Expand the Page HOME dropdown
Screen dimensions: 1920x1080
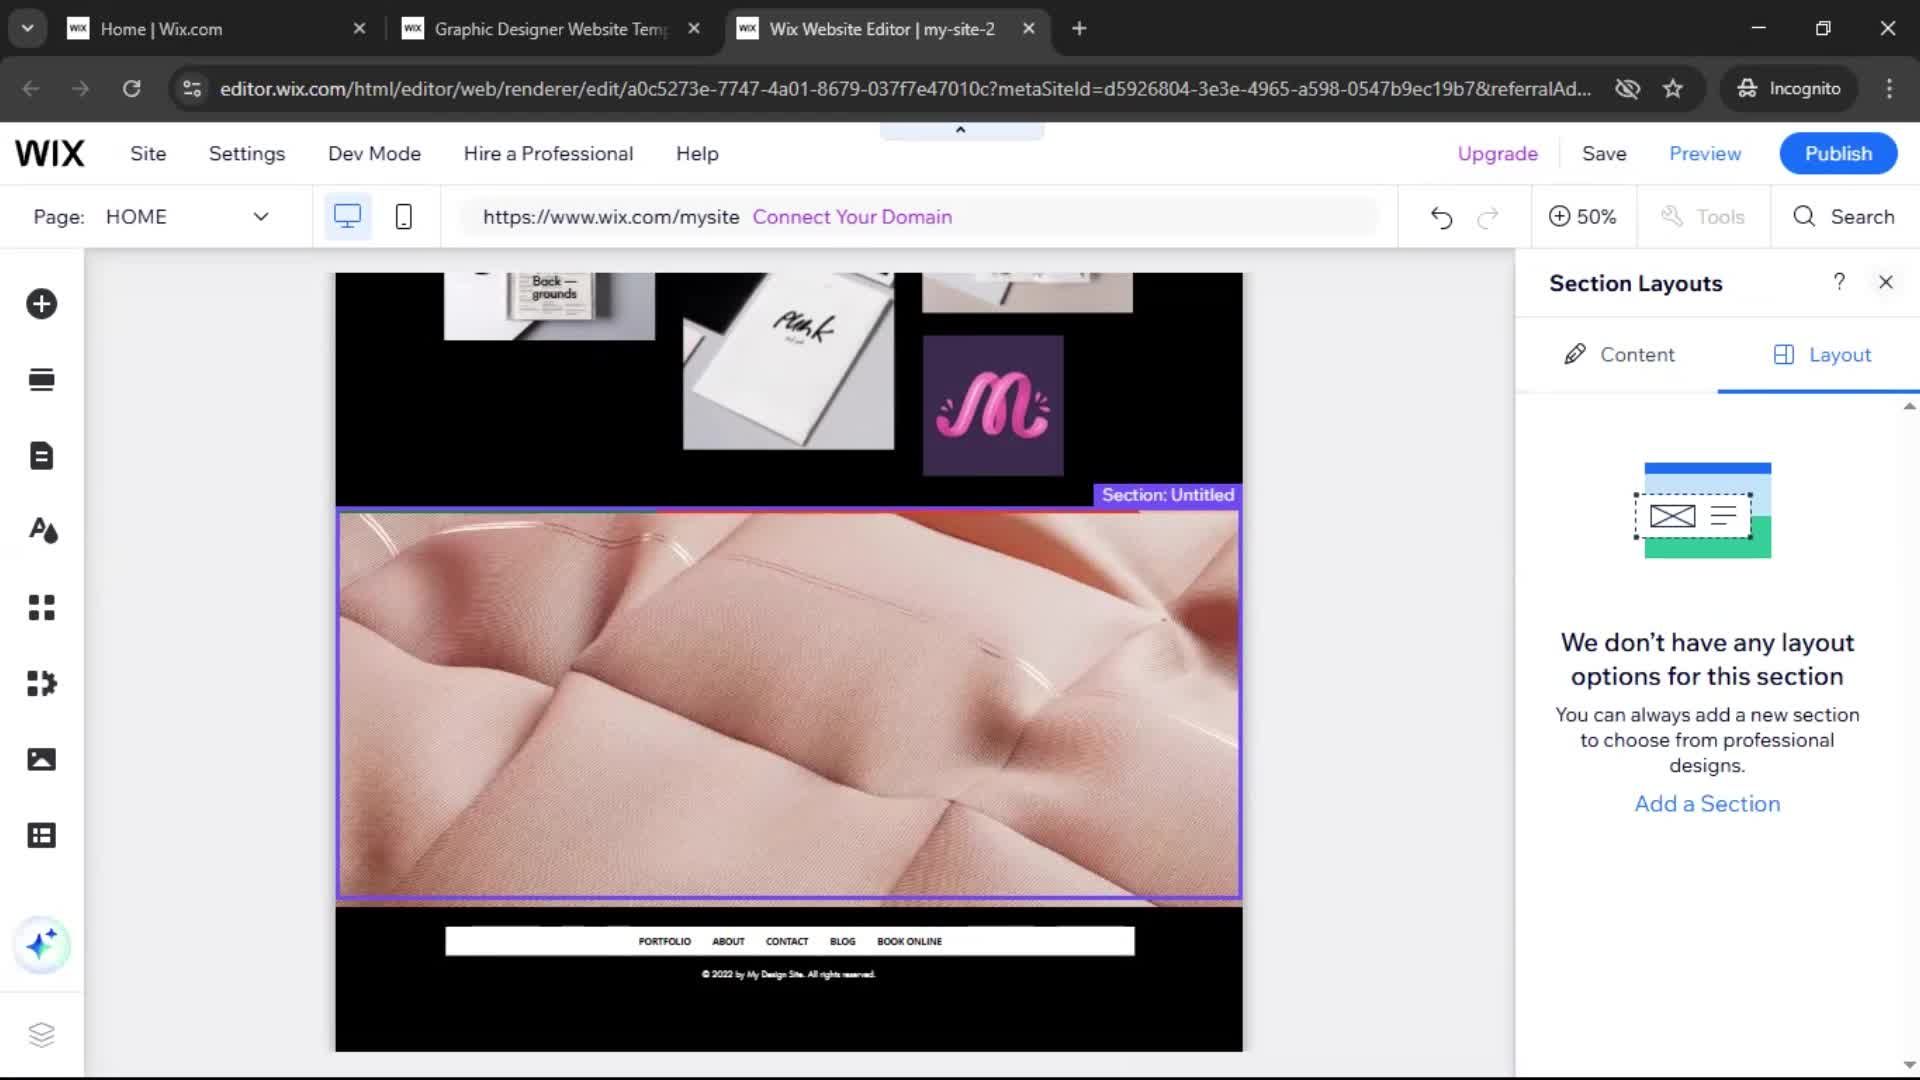tap(260, 217)
